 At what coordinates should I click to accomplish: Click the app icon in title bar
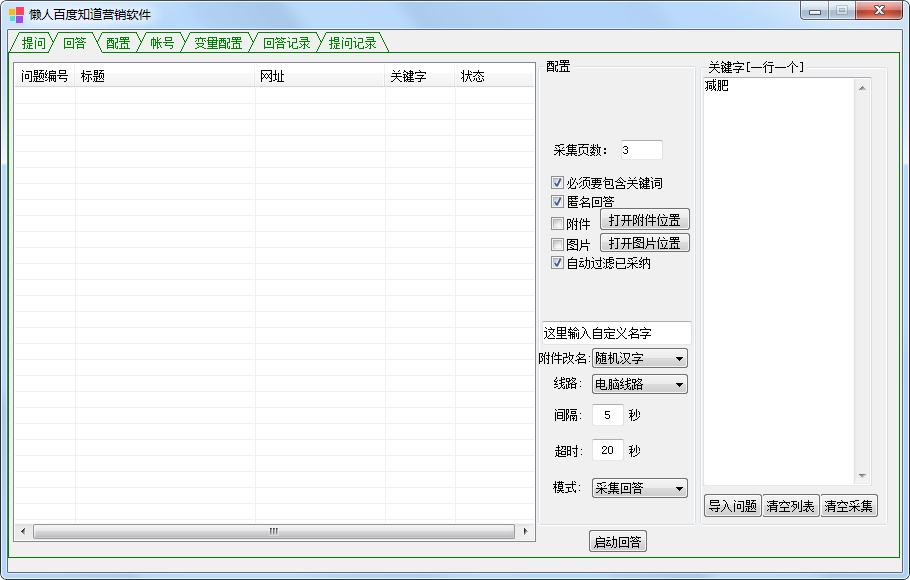17,14
